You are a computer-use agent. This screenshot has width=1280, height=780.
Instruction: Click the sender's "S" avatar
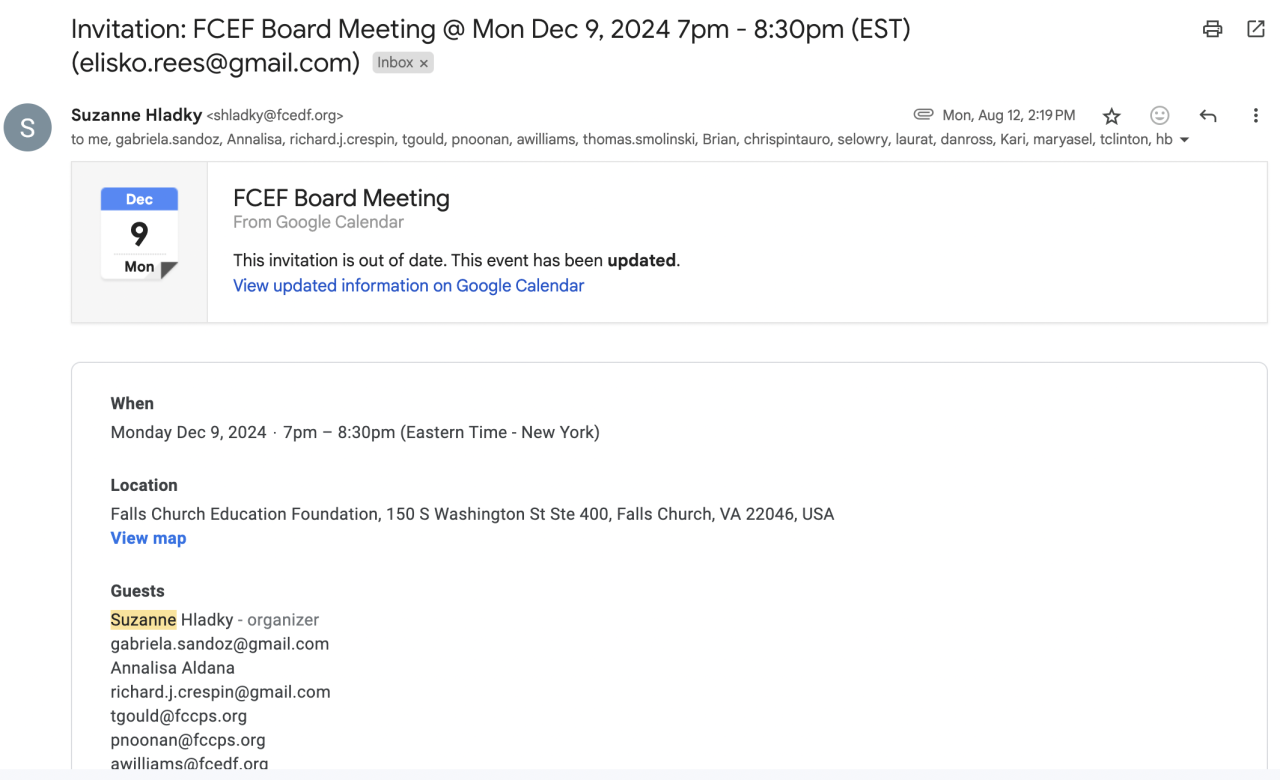pos(28,128)
